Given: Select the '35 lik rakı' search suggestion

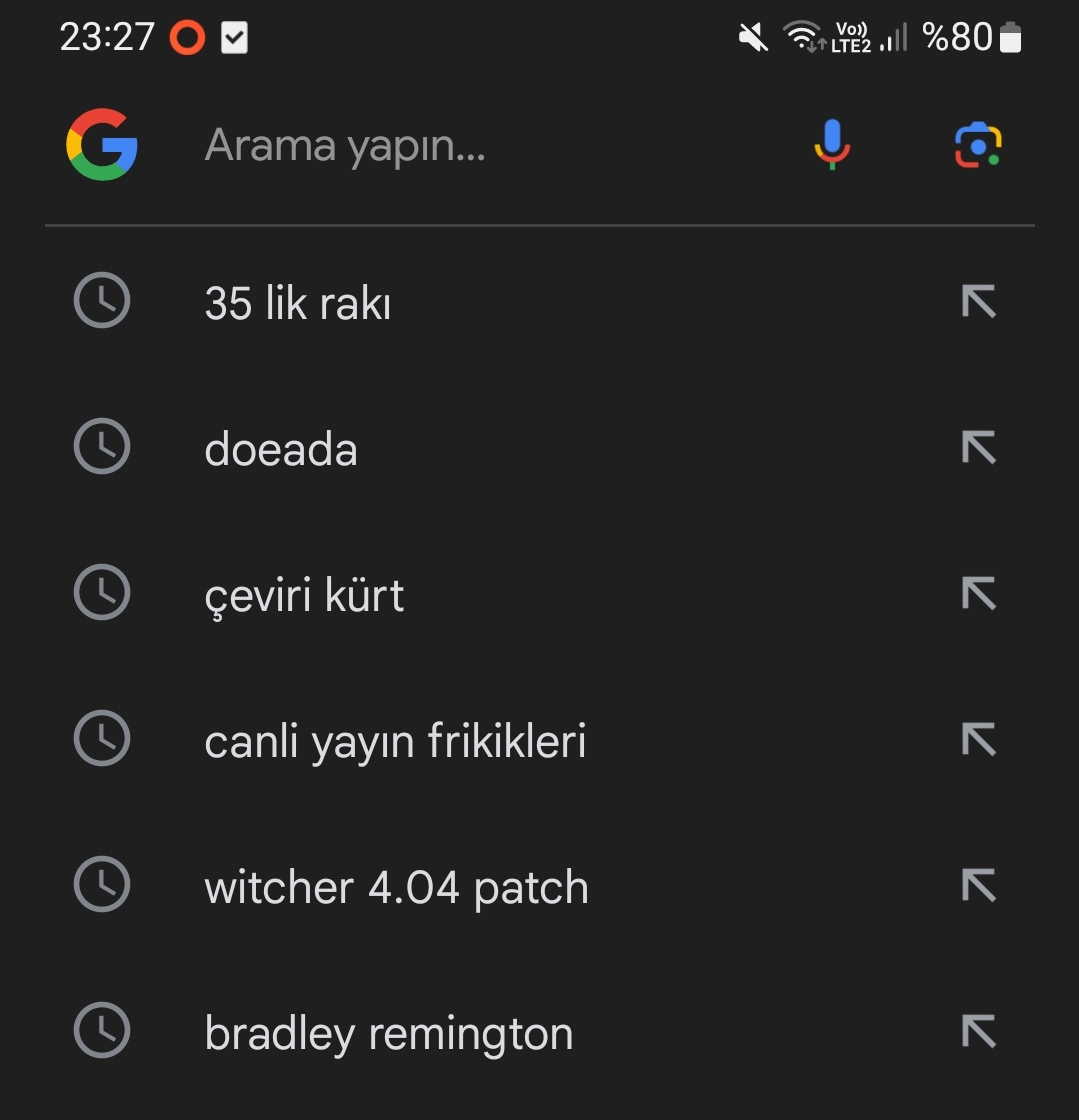Looking at the screenshot, I should (x=297, y=302).
